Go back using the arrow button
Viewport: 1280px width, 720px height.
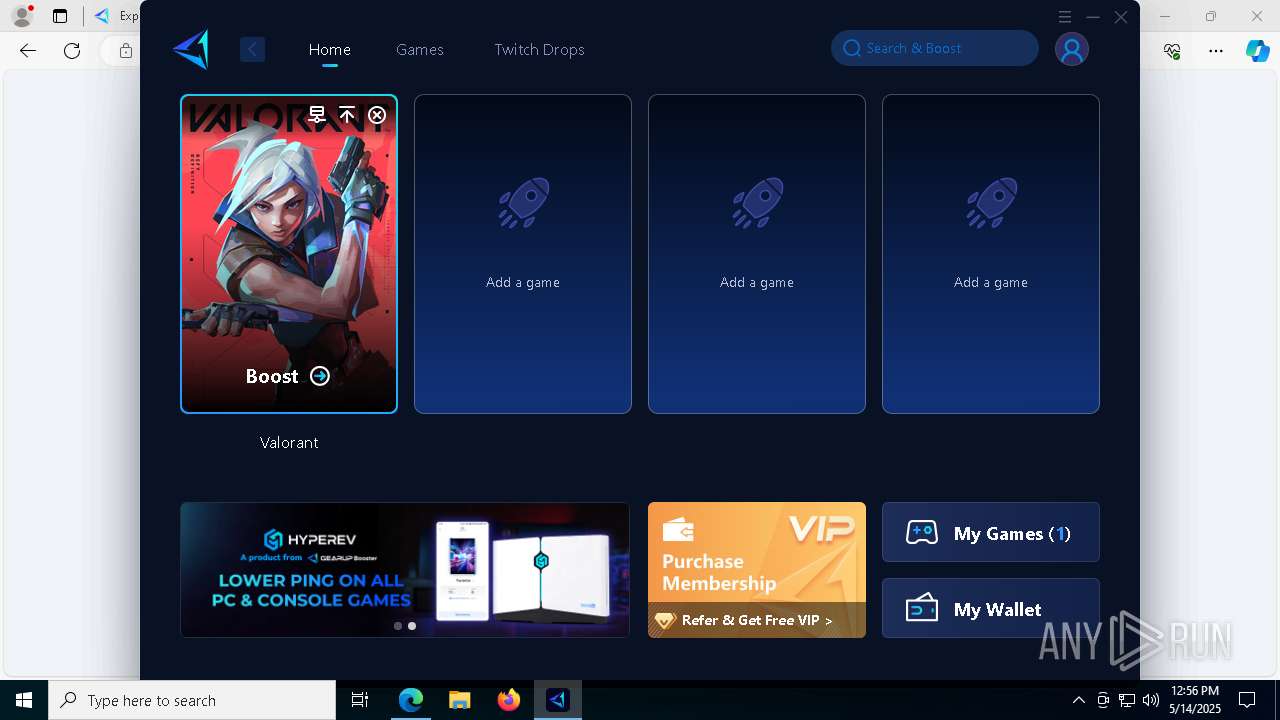coord(252,49)
